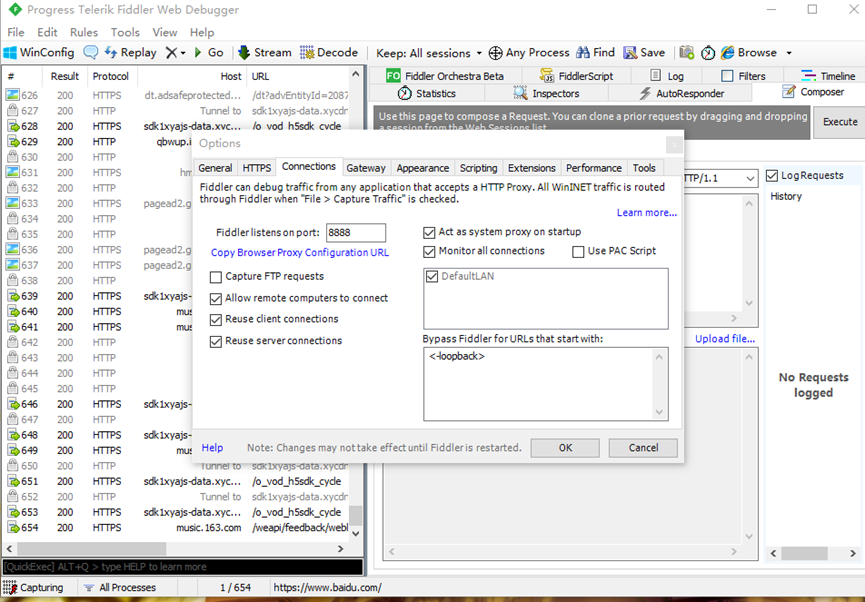Uncheck Allow remote computers to connect
This screenshot has width=865, height=602.
click(216, 299)
